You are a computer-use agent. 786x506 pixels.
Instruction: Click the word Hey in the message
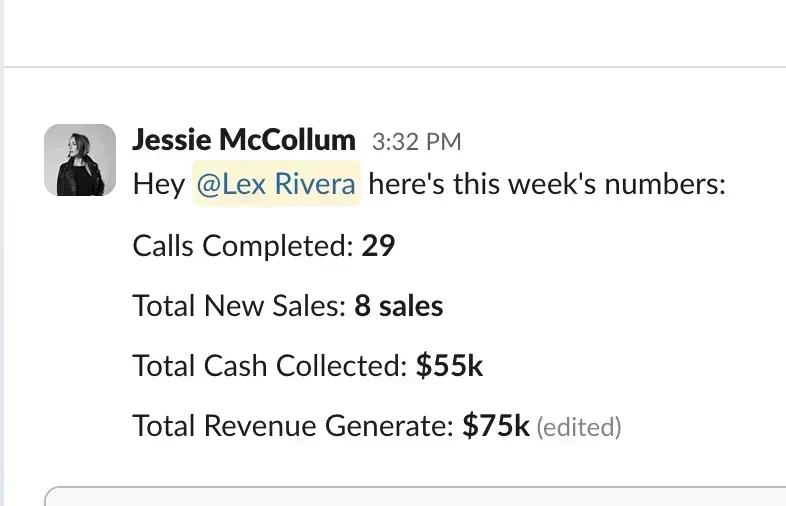click(158, 185)
